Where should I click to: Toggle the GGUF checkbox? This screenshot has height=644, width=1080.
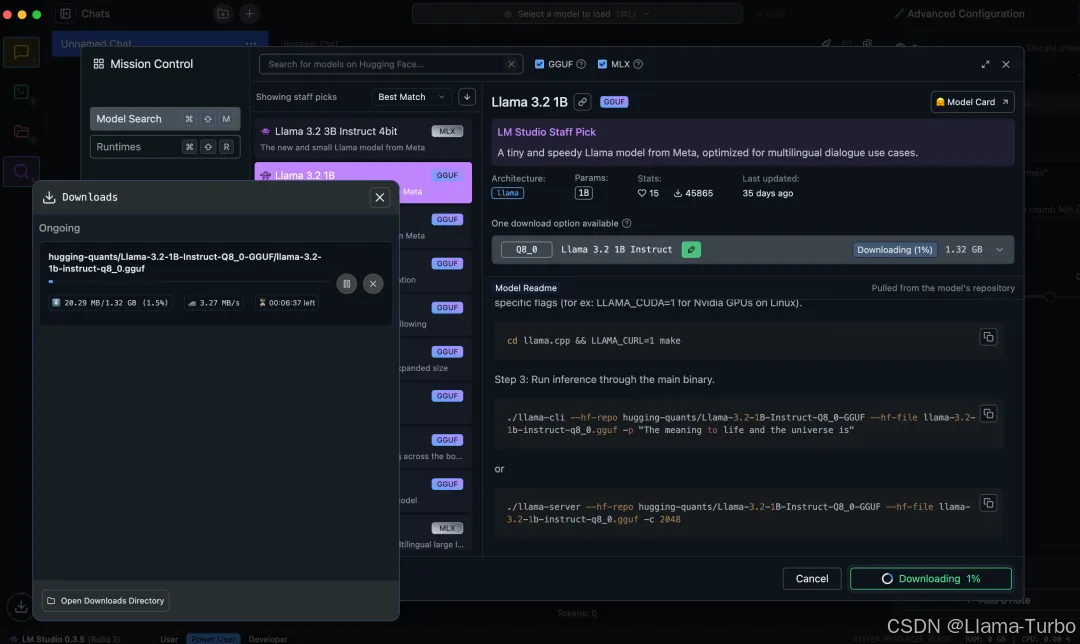pyautogui.click(x=539, y=64)
